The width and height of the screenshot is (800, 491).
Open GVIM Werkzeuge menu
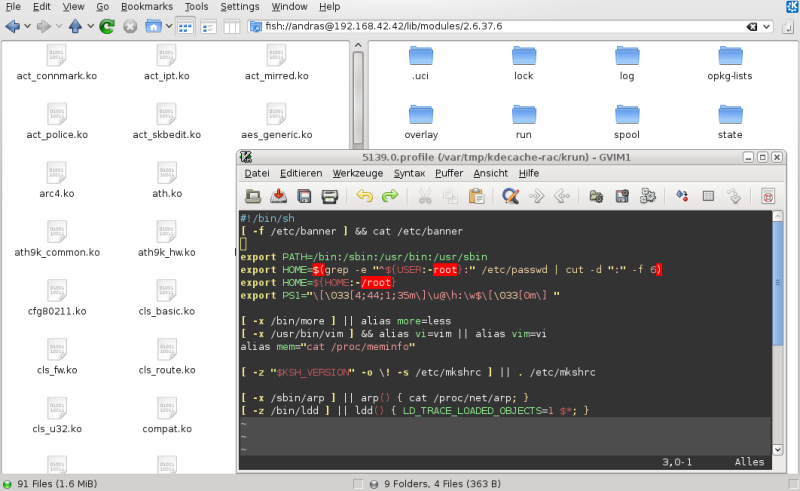point(358,173)
